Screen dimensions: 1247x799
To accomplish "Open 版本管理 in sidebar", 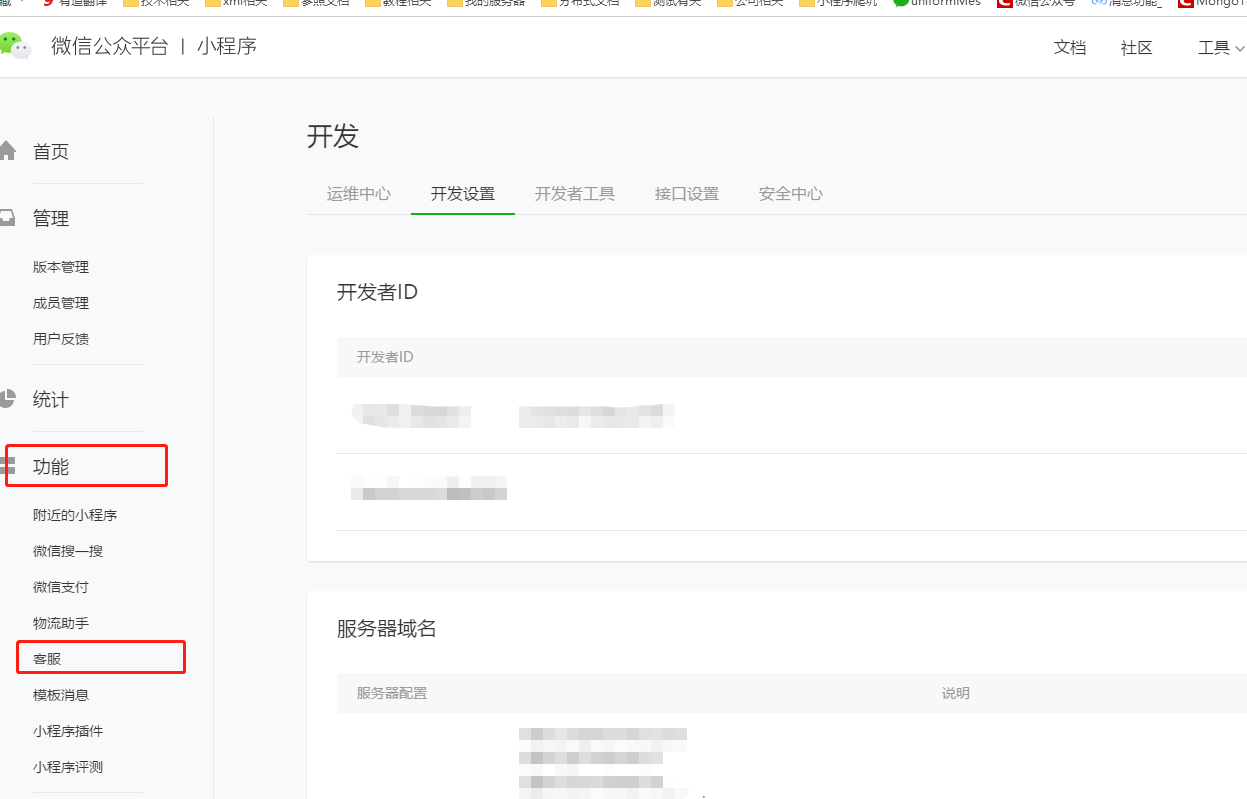I will (x=61, y=267).
